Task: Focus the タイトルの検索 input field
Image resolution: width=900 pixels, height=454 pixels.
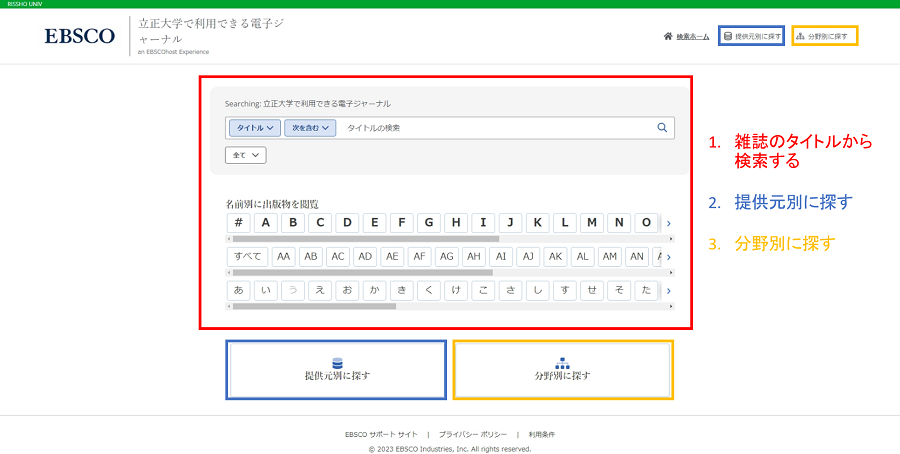Action: [496, 127]
